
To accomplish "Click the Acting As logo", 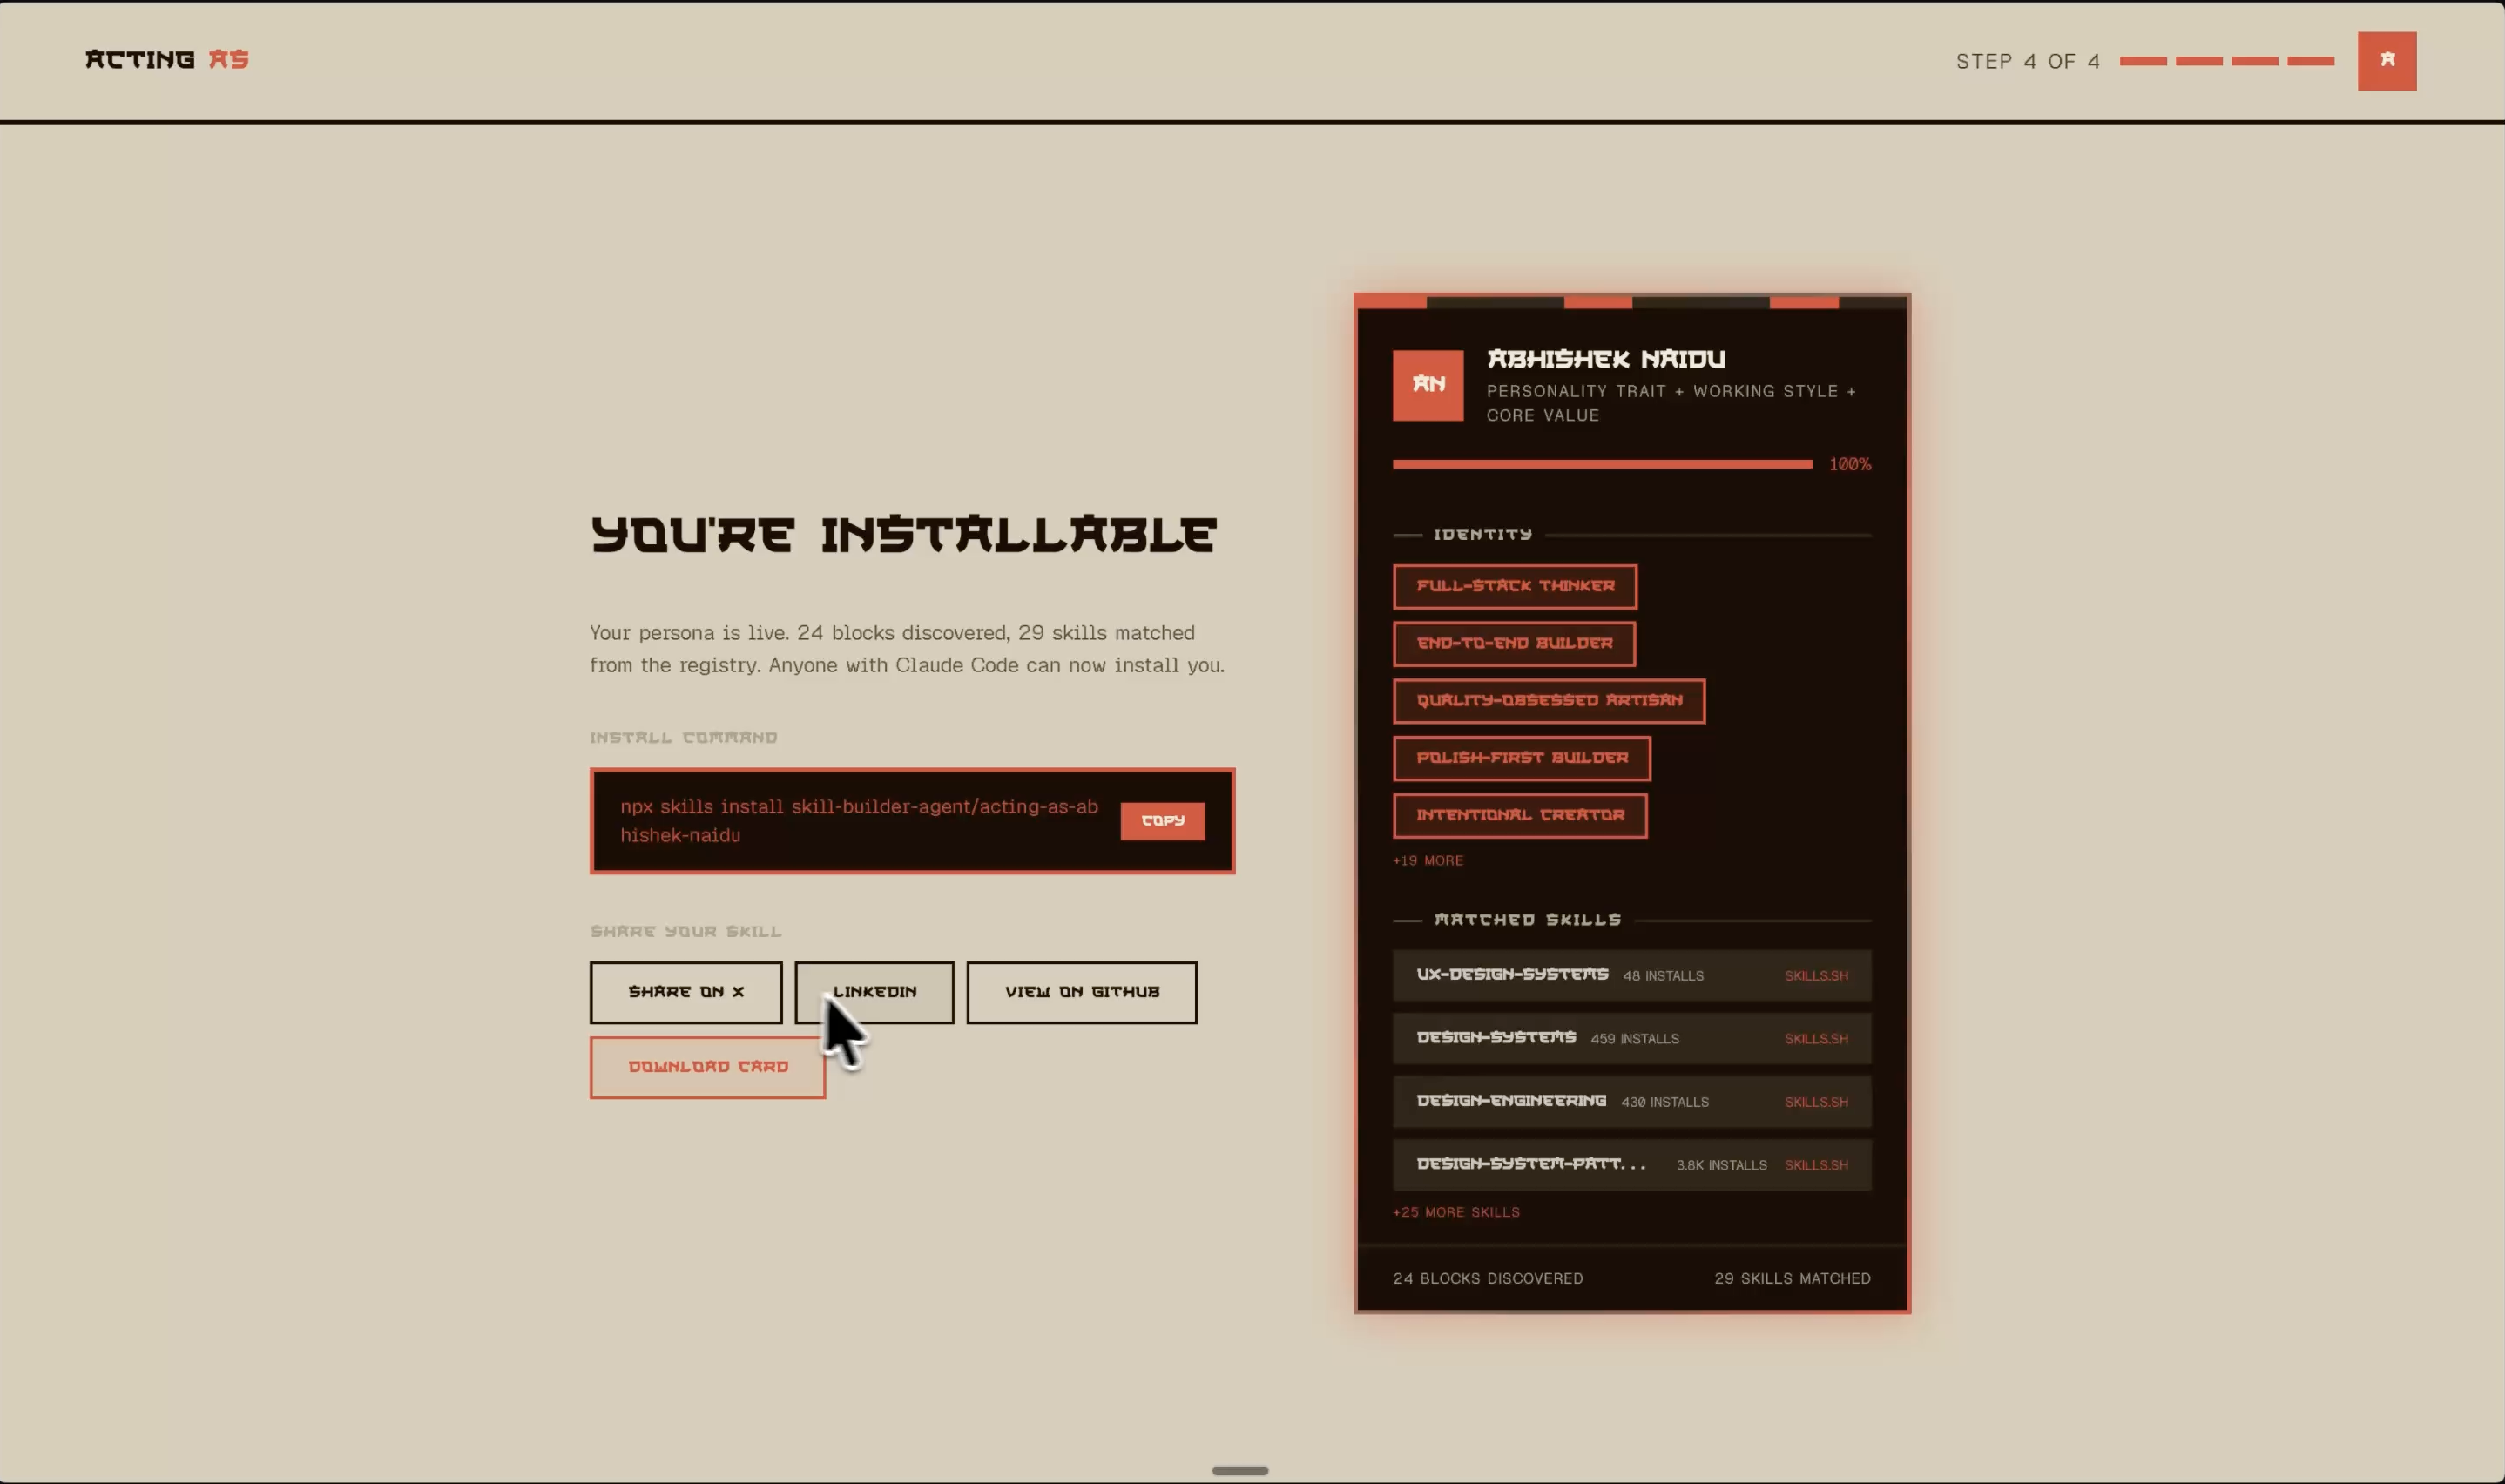I will 167,60.
